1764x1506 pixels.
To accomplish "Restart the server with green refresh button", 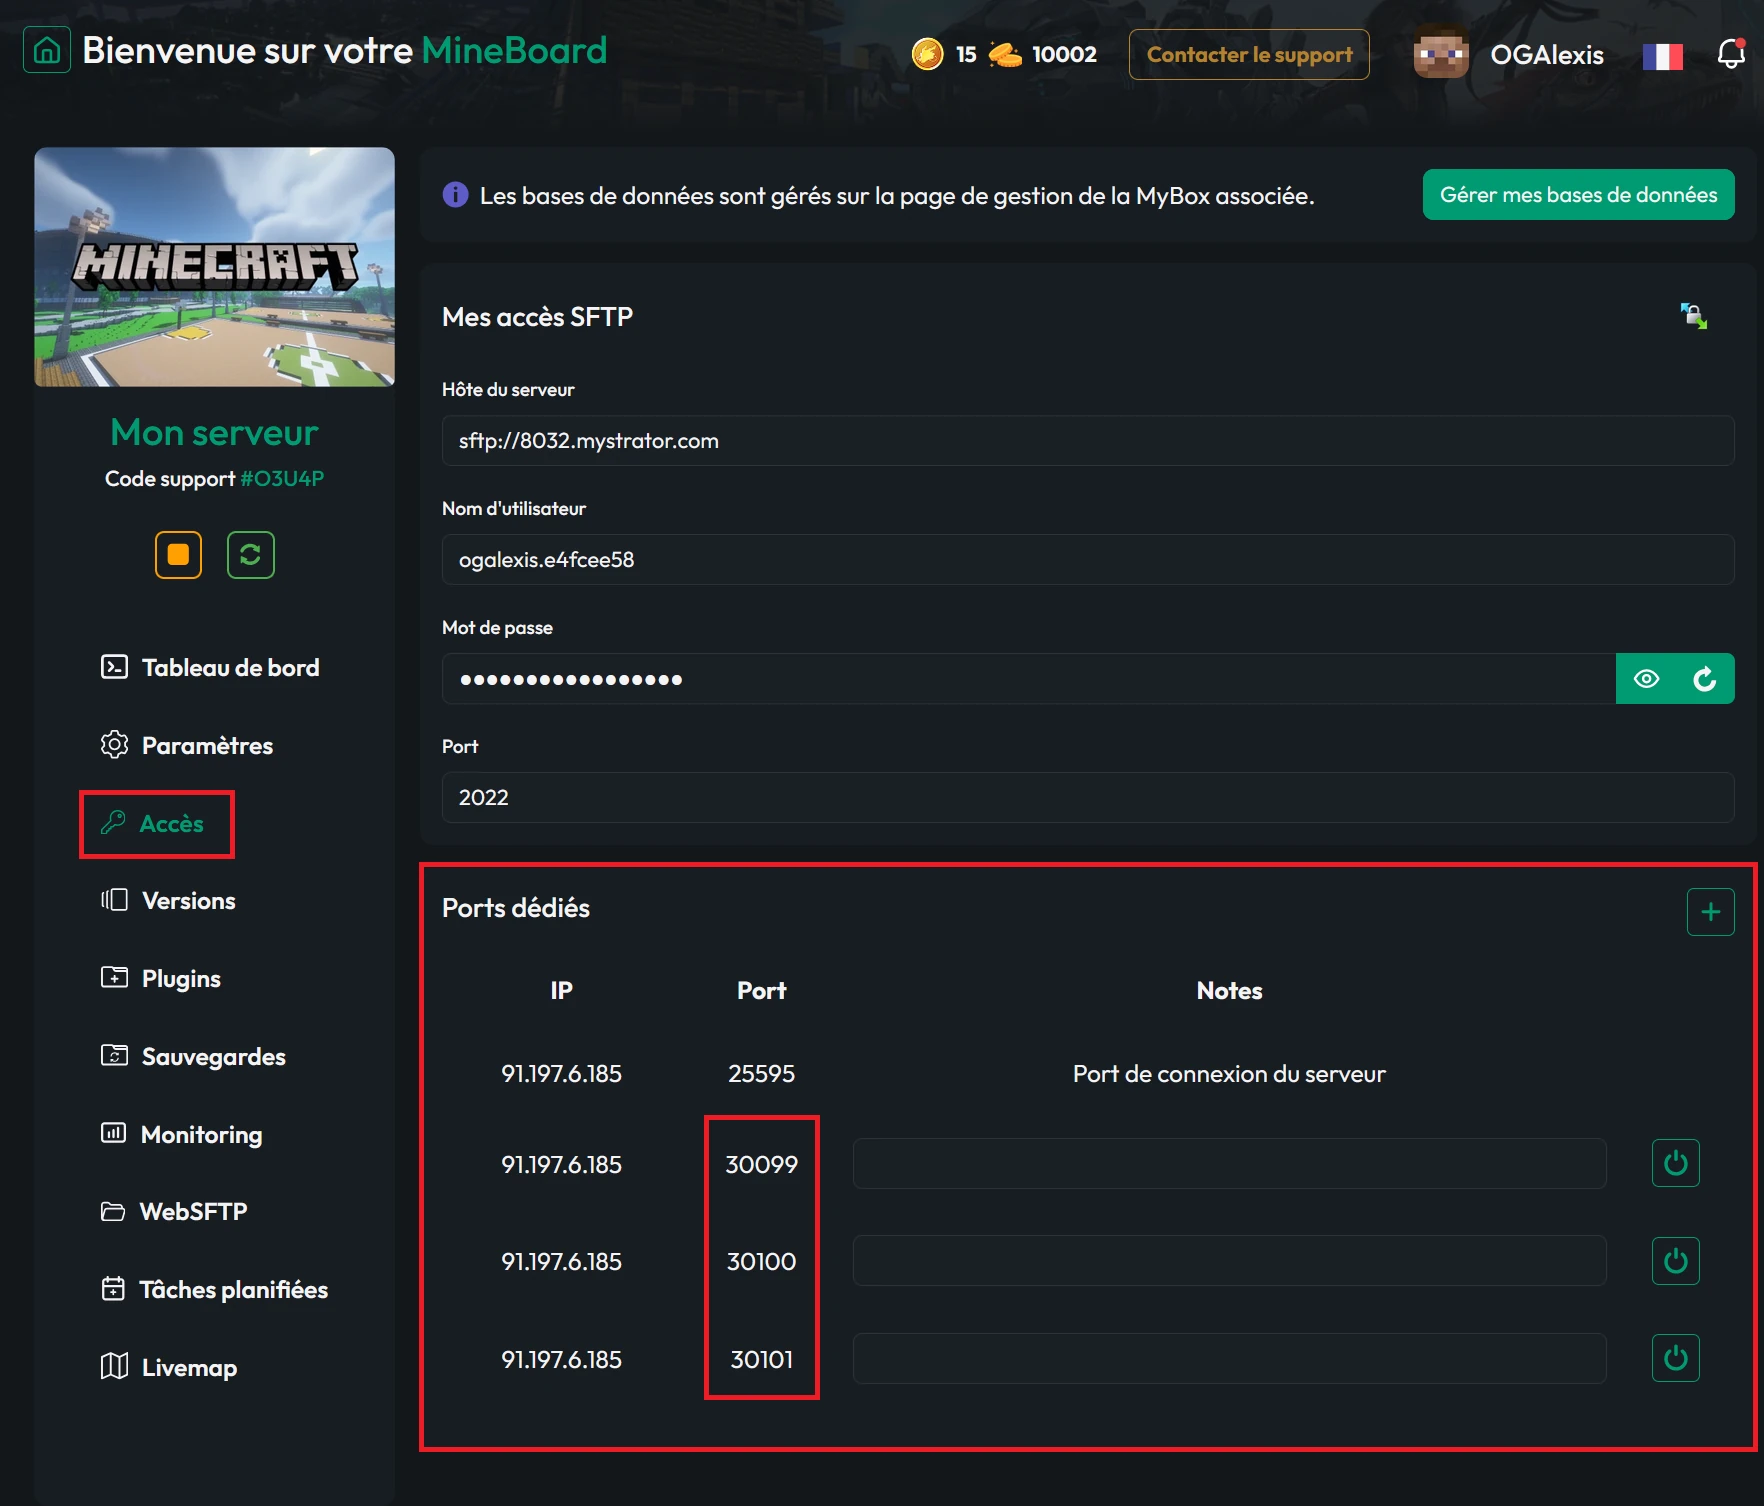I will [x=251, y=555].
